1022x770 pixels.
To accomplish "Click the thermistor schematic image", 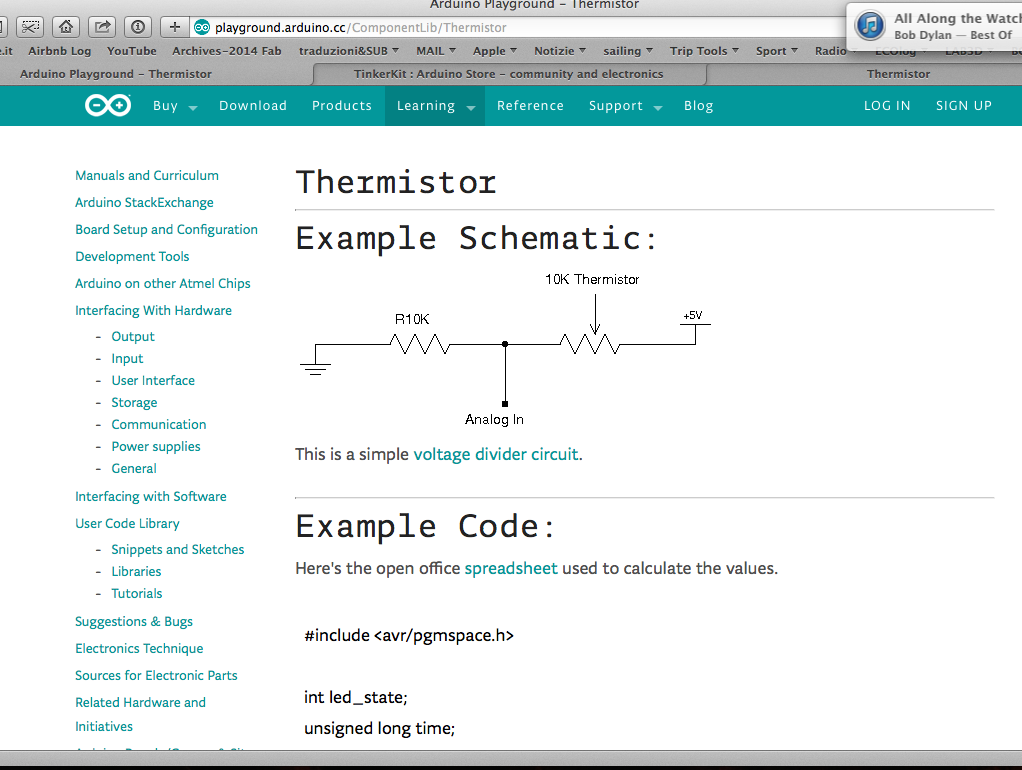I will (505, 349).
